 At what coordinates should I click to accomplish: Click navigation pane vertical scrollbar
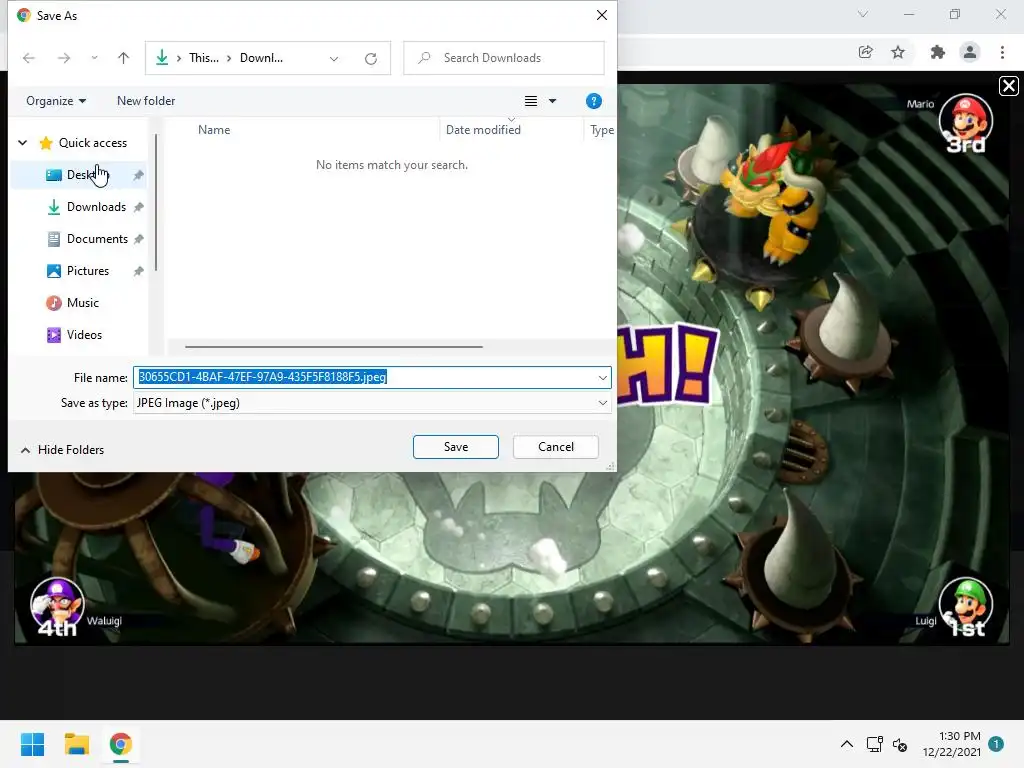point(155,202)
